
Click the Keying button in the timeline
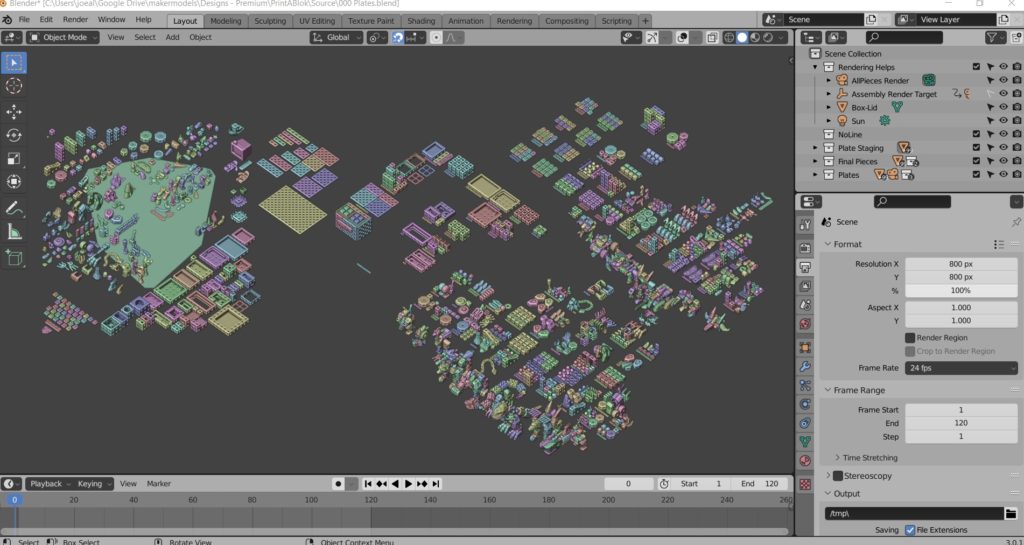(92, 484)
